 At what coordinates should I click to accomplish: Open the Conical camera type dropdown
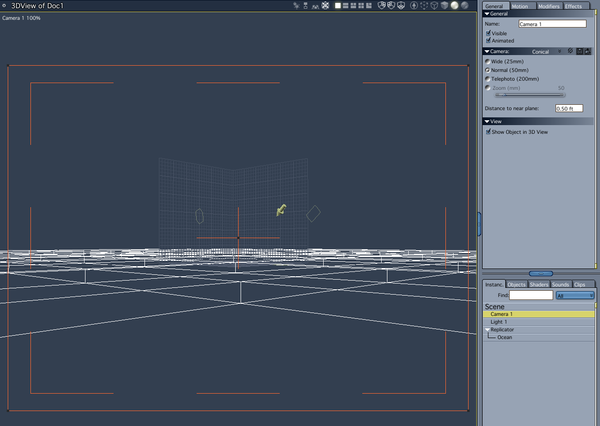tap(546, 51)
